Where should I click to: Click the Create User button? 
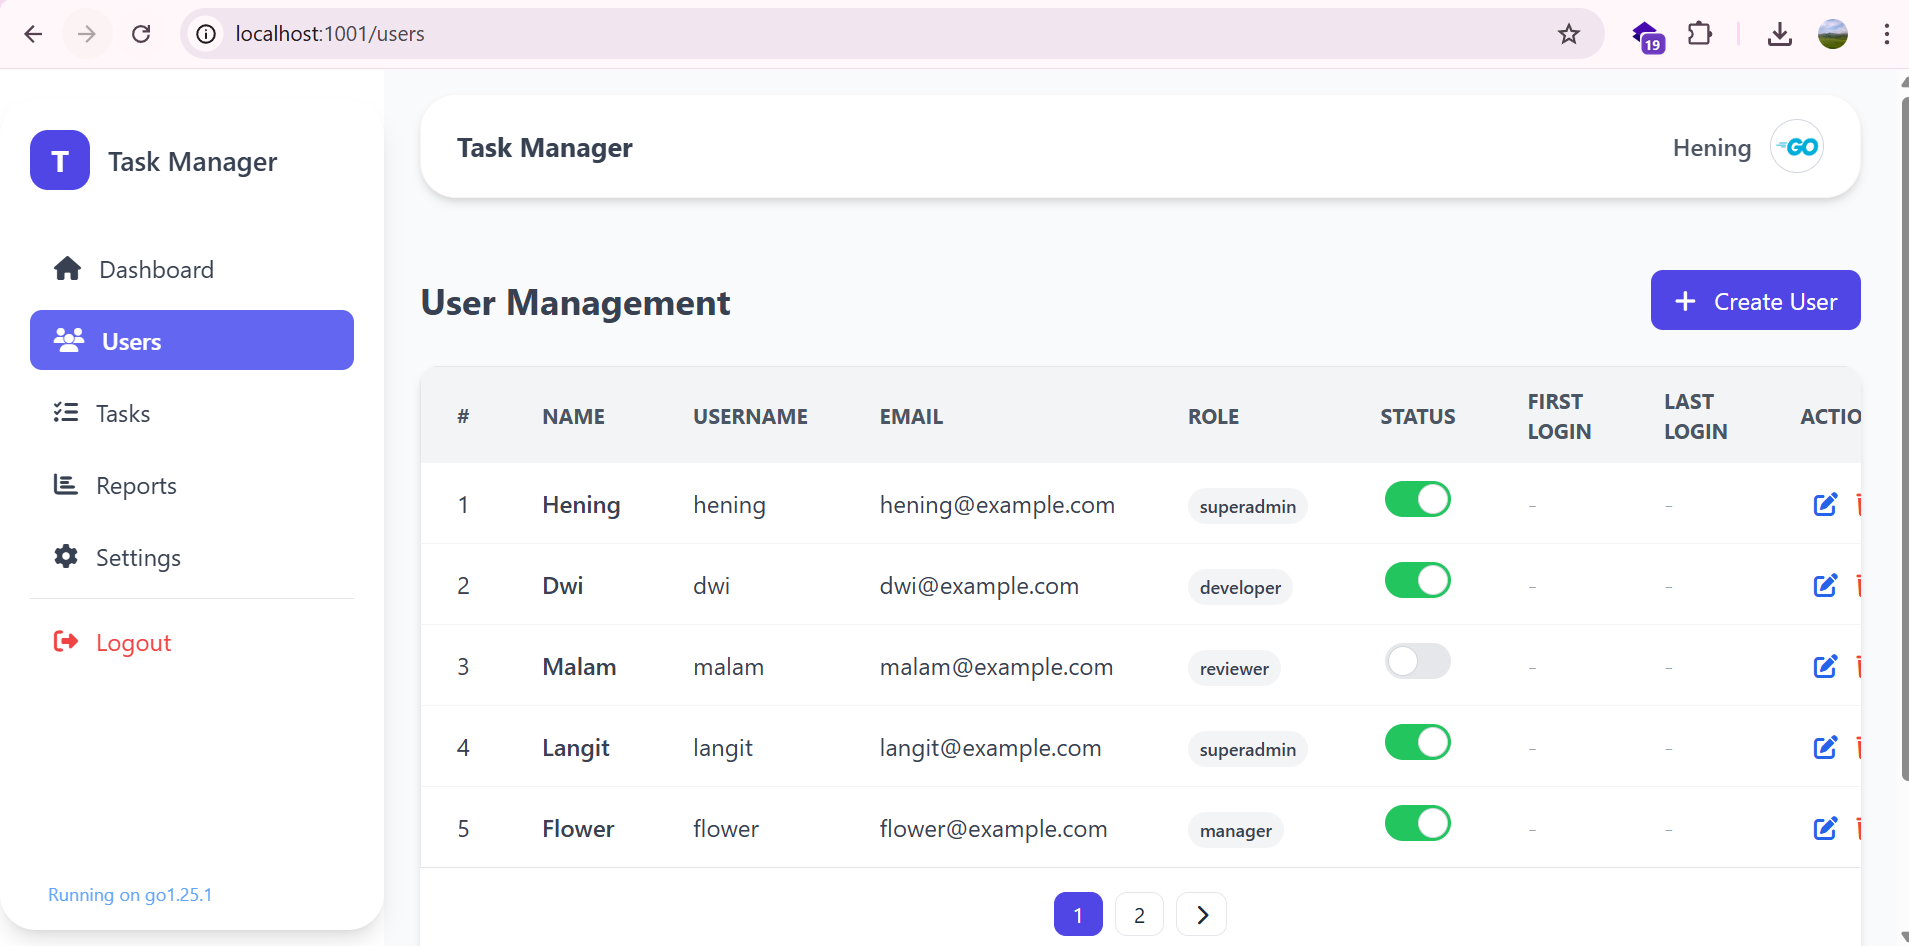[1755, 300]
